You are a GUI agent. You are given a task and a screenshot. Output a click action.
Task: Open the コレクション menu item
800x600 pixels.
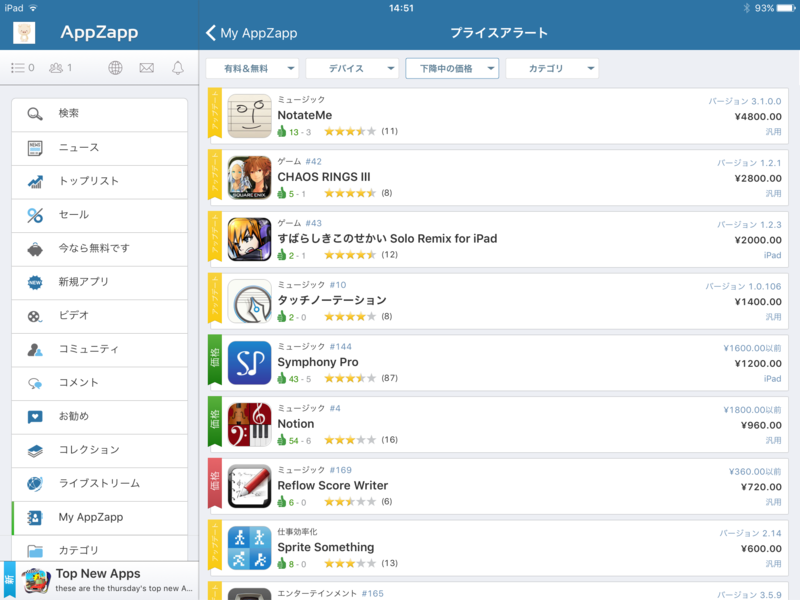pos(99,451)
